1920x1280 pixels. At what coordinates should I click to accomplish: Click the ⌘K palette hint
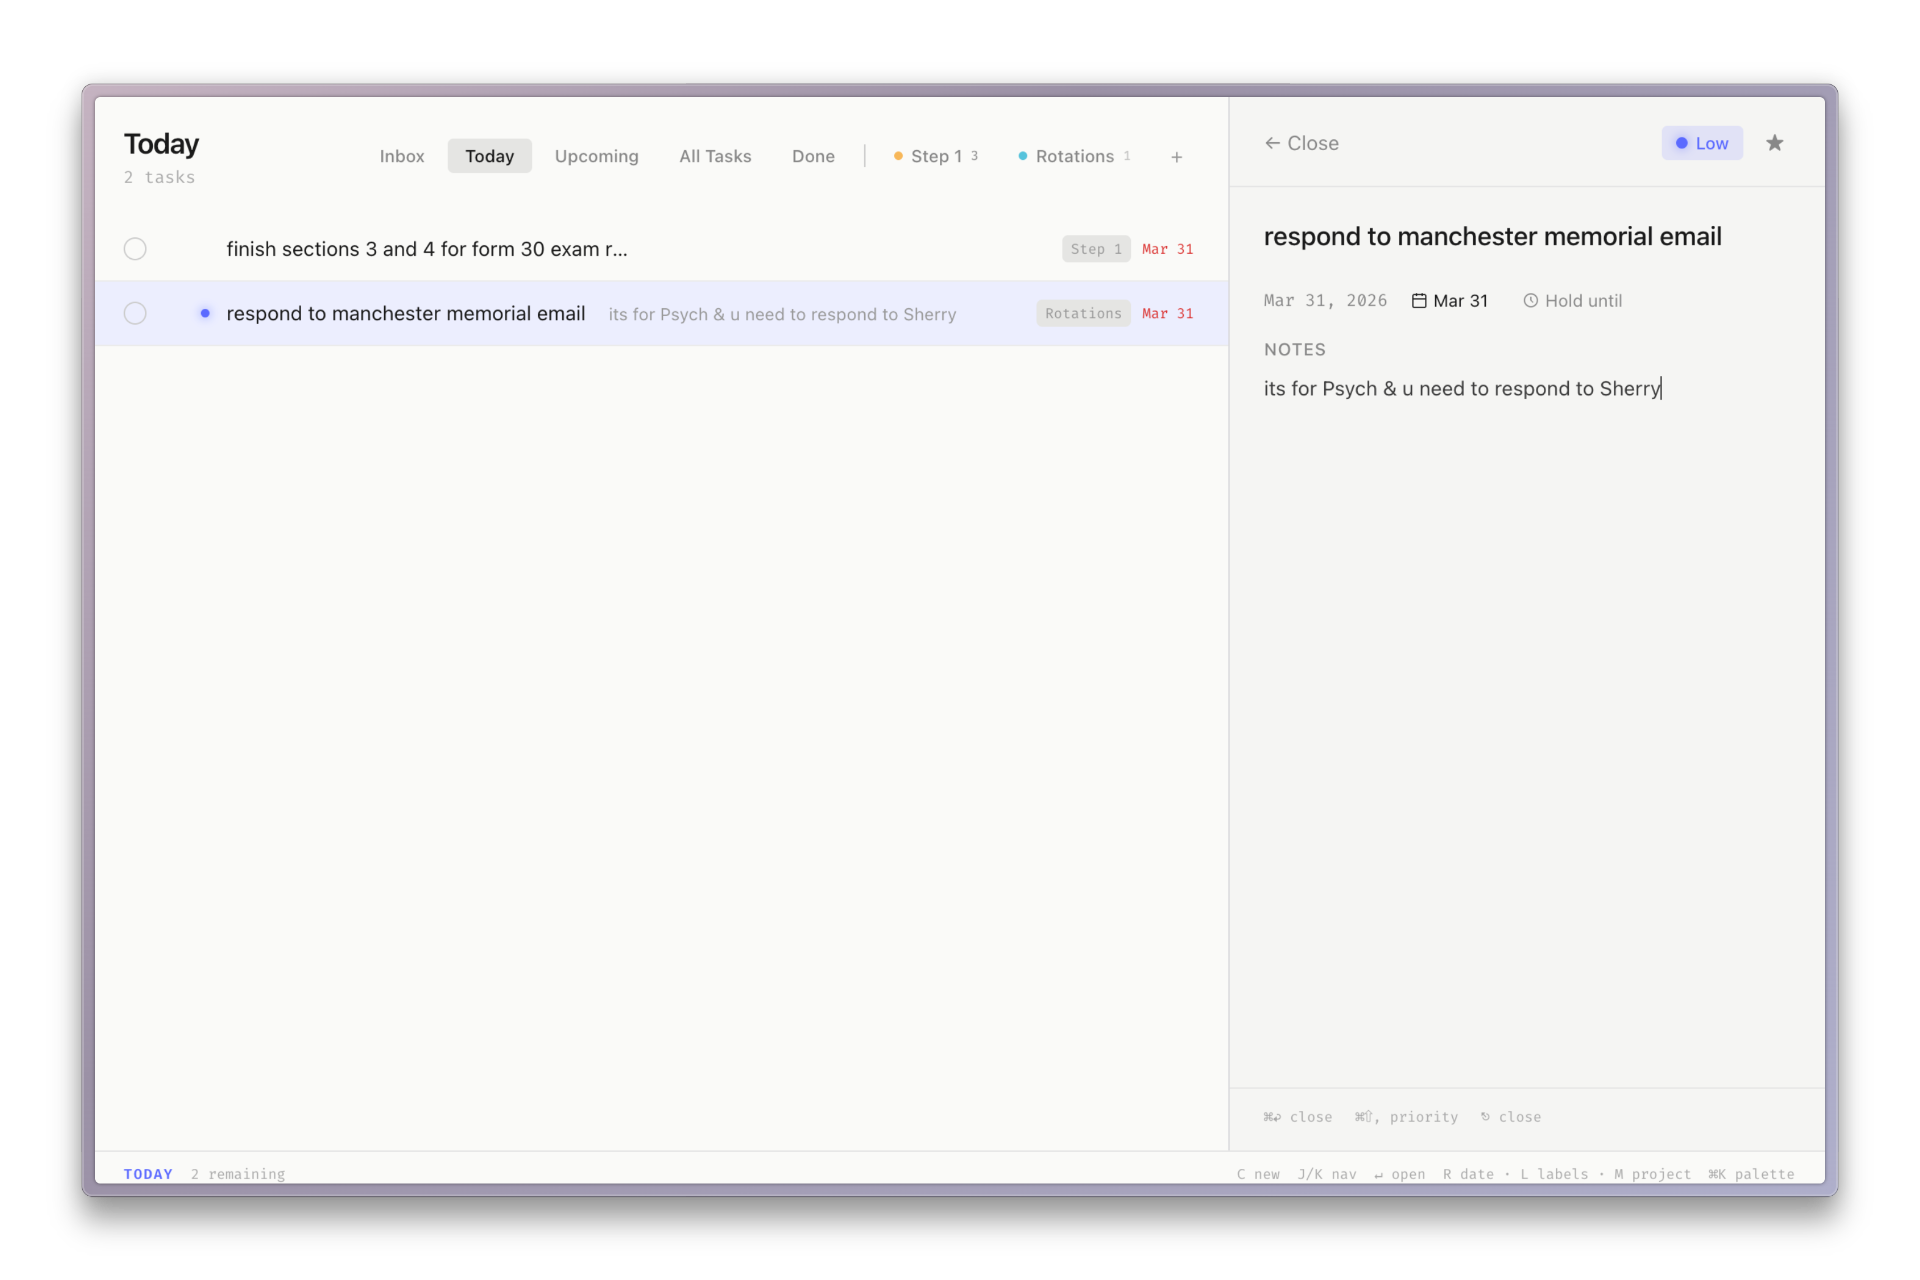(1751, 1174)
